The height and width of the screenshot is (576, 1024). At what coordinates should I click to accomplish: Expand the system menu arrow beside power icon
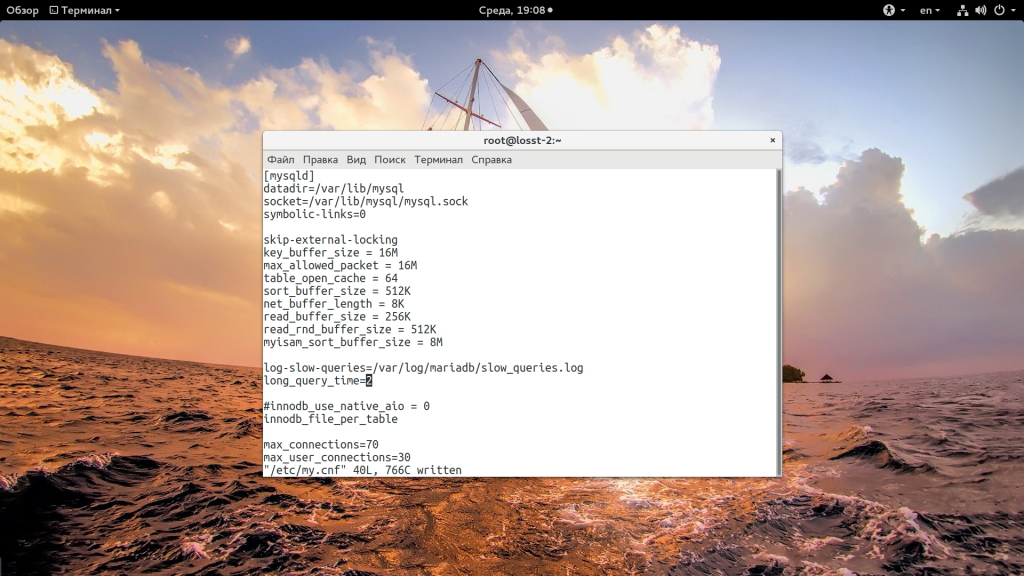tap(1012, 10)
